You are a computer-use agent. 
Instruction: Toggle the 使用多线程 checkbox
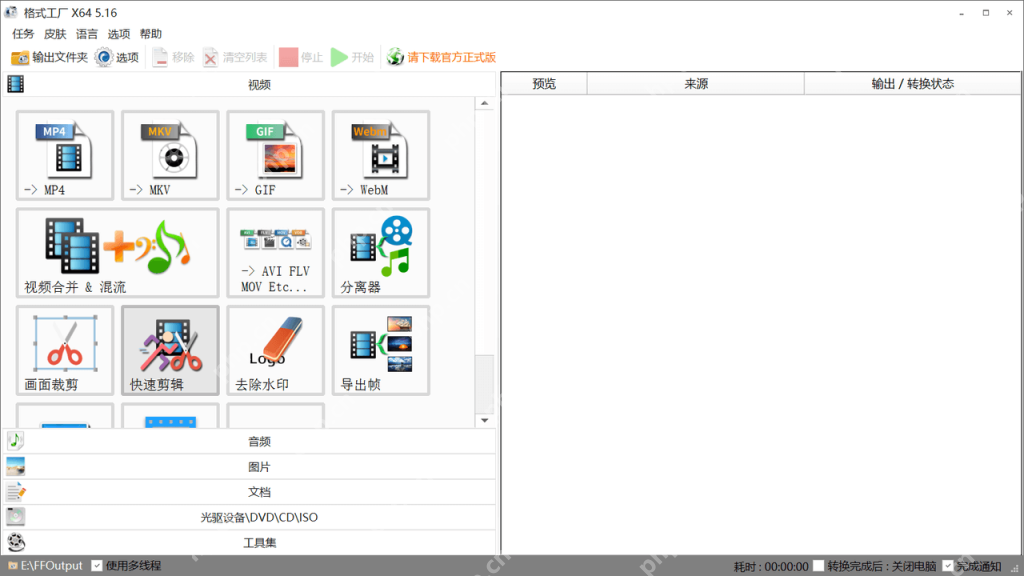[x=97, y=566]
